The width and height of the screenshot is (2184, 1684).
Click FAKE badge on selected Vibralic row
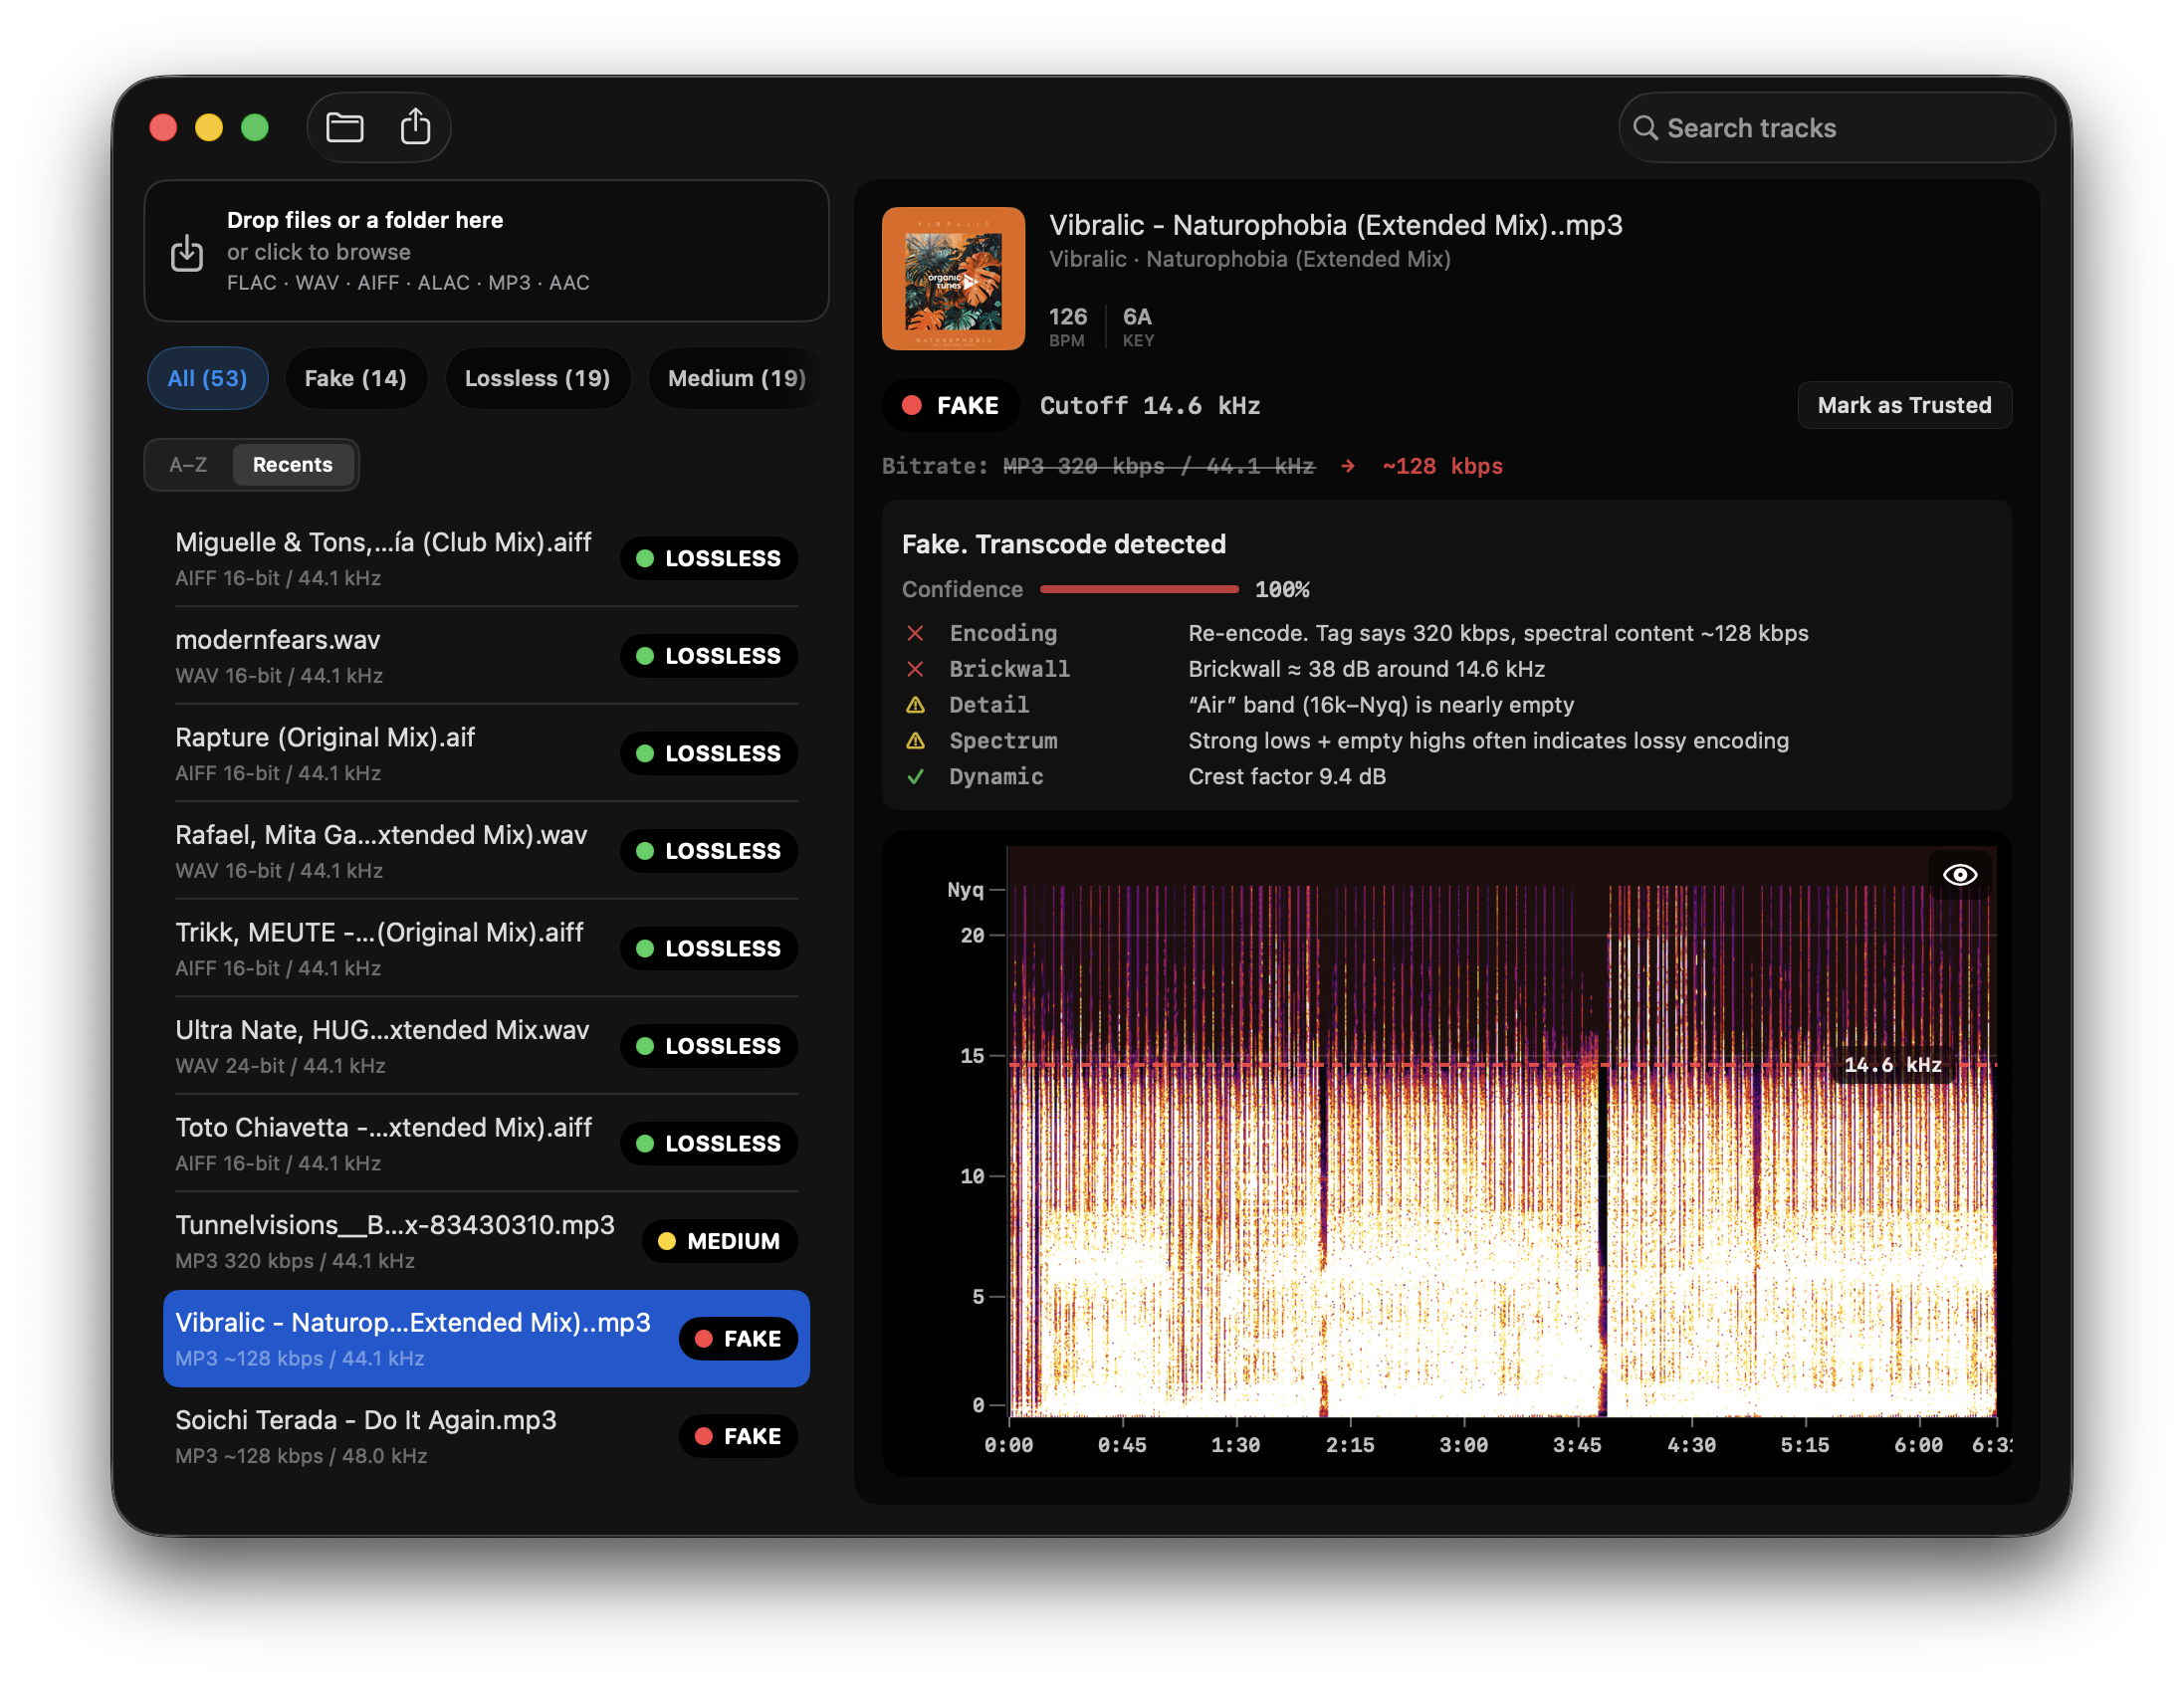tap(738, 1339)
